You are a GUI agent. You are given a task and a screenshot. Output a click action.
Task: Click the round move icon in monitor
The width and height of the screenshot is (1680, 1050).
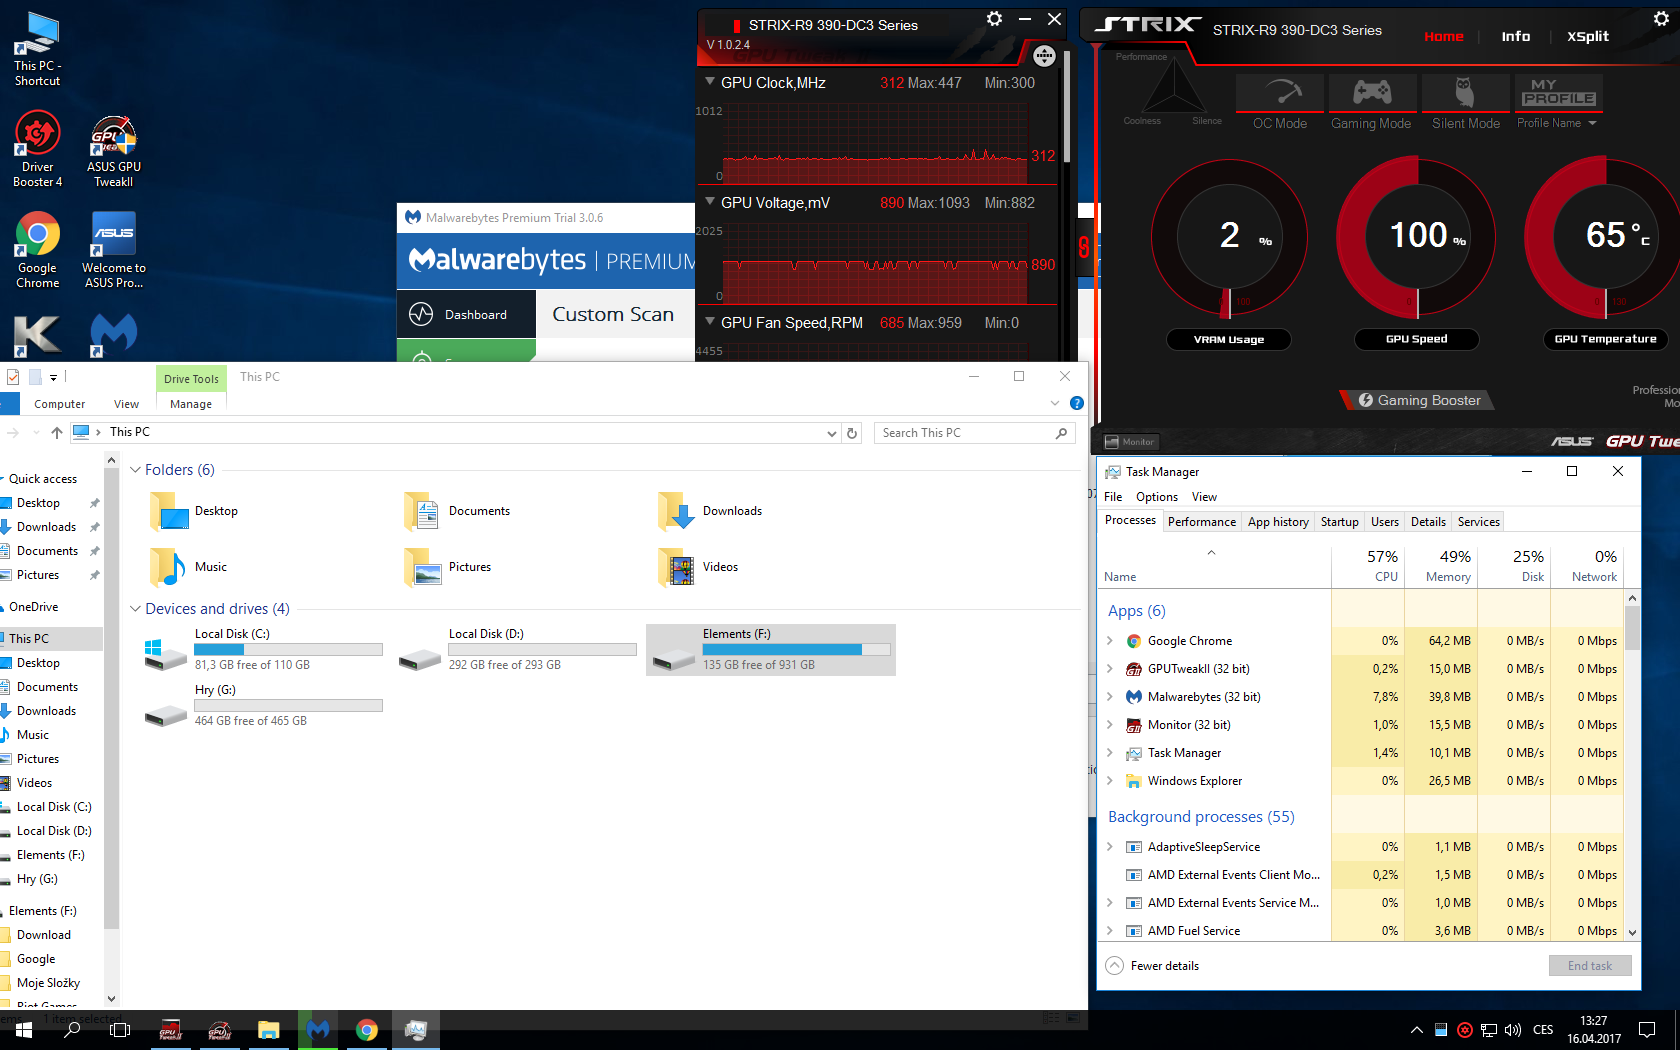pos(1044,56)
